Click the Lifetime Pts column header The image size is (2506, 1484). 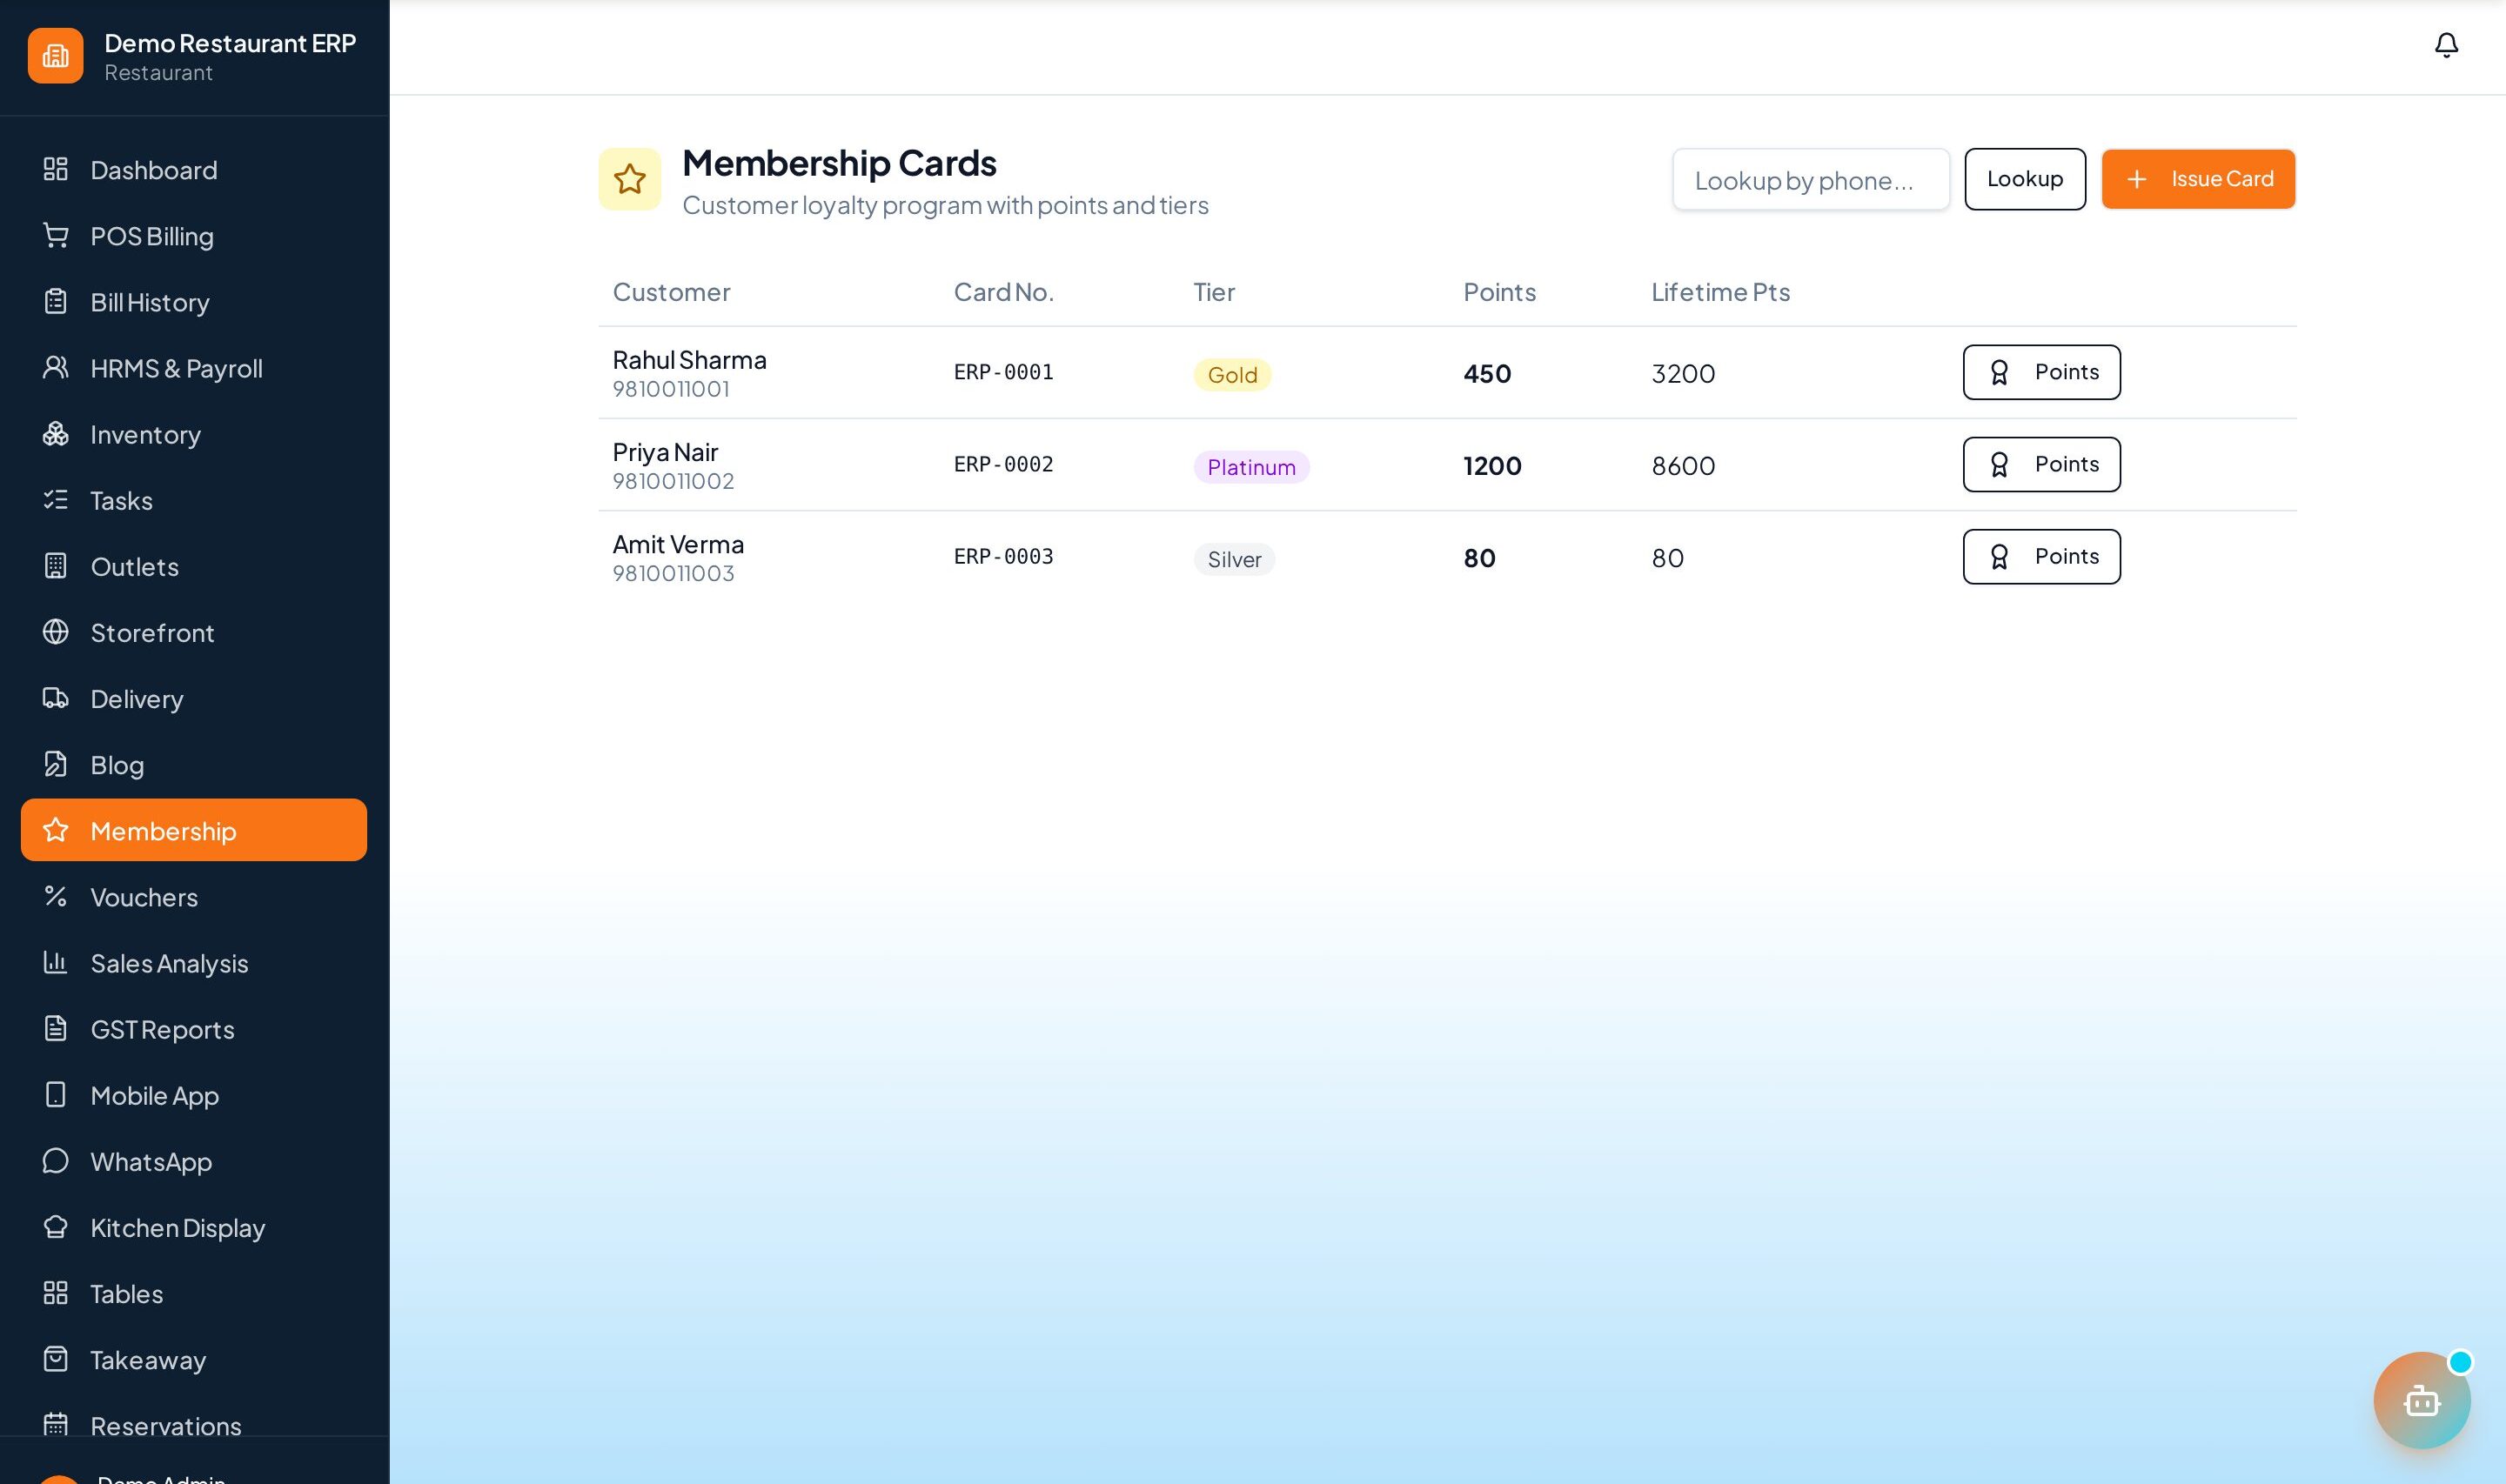(1719, 292)
